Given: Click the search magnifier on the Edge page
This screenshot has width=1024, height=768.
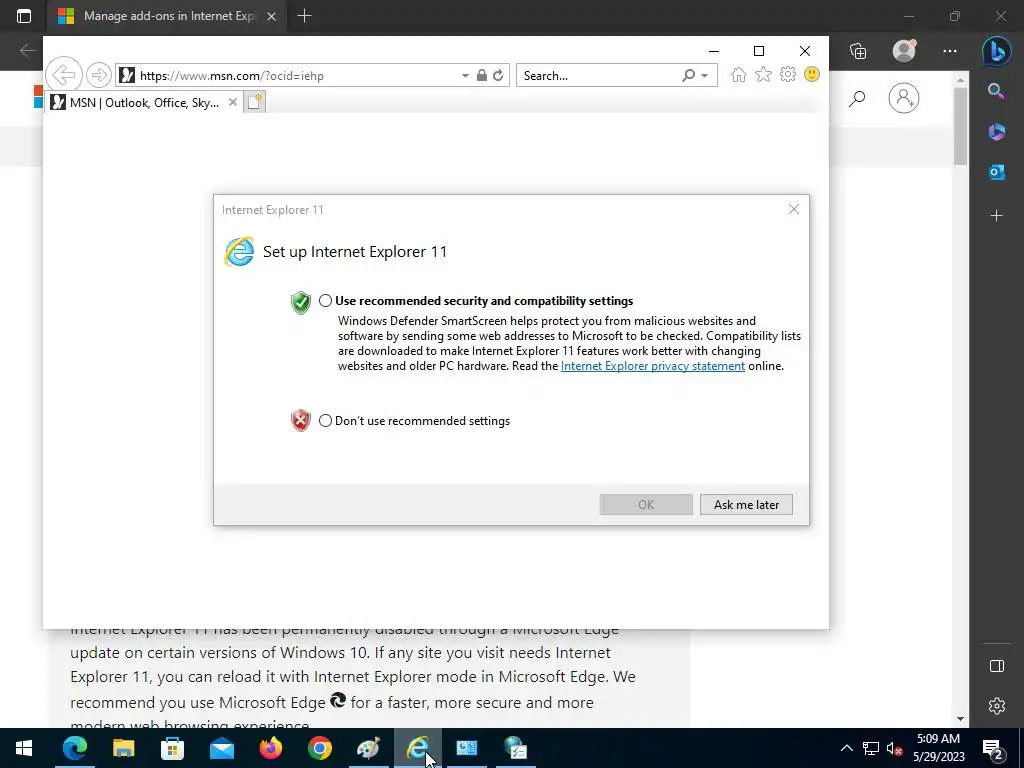Looking at the screenshot, I should coord(857,99).
